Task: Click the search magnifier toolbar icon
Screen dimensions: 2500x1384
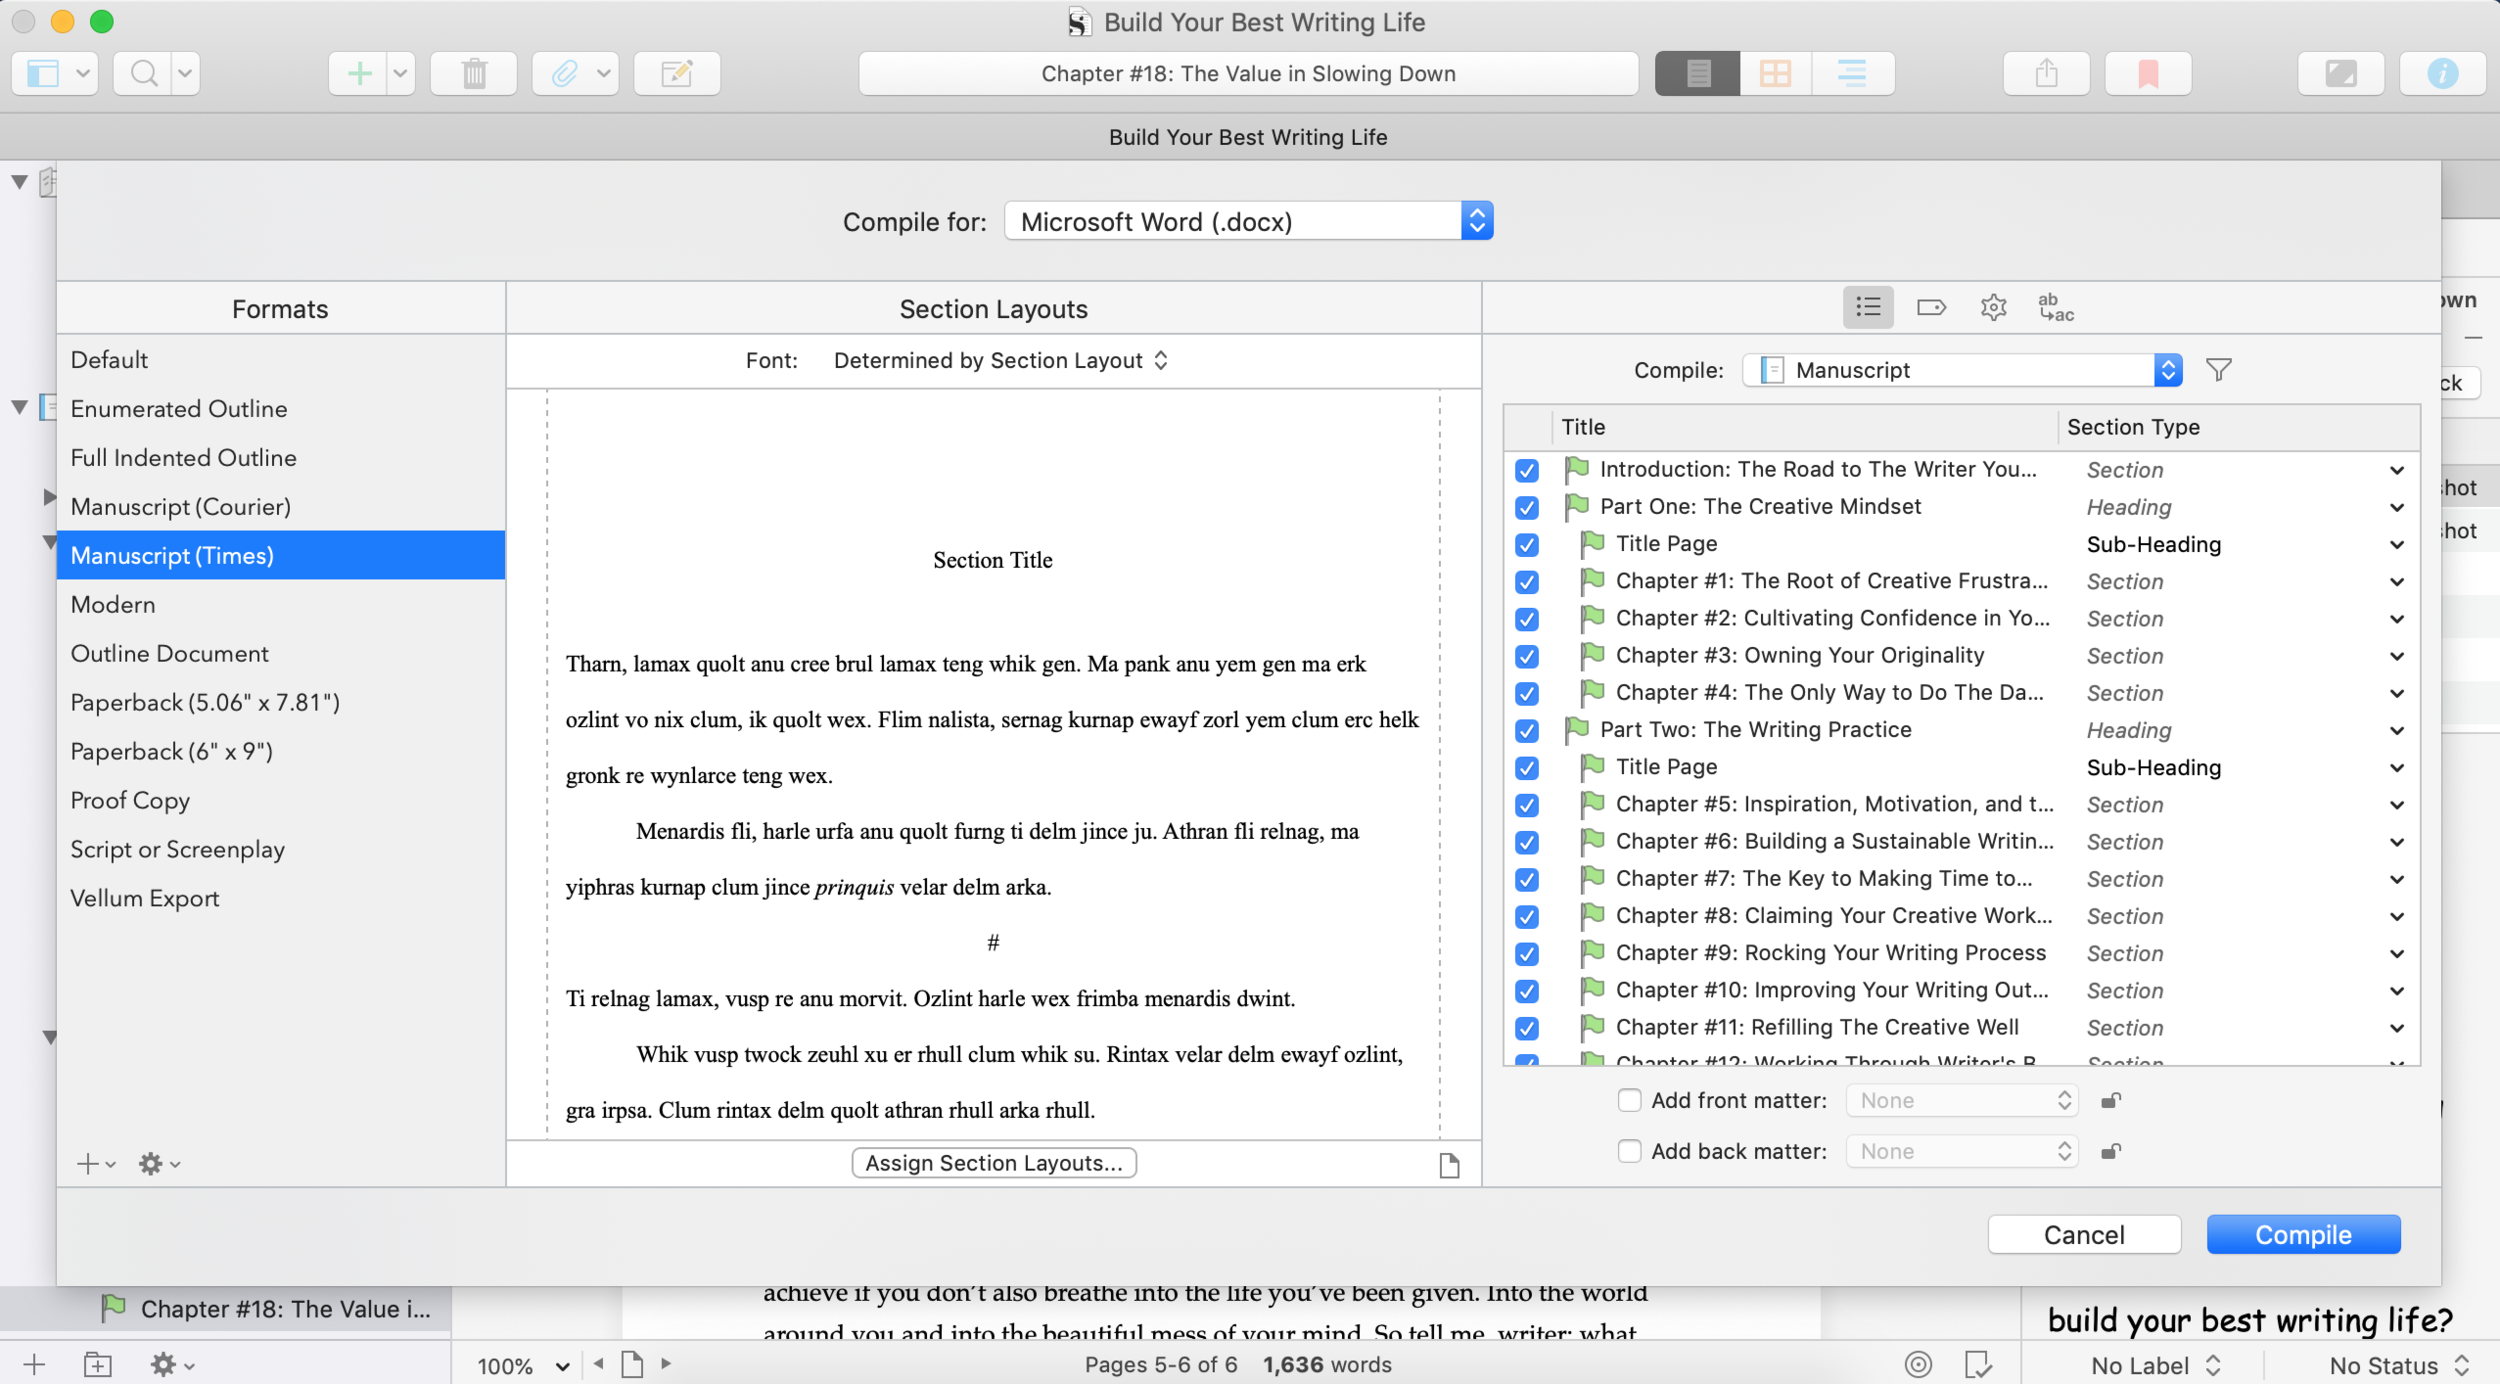Action: tap(144, 73)
